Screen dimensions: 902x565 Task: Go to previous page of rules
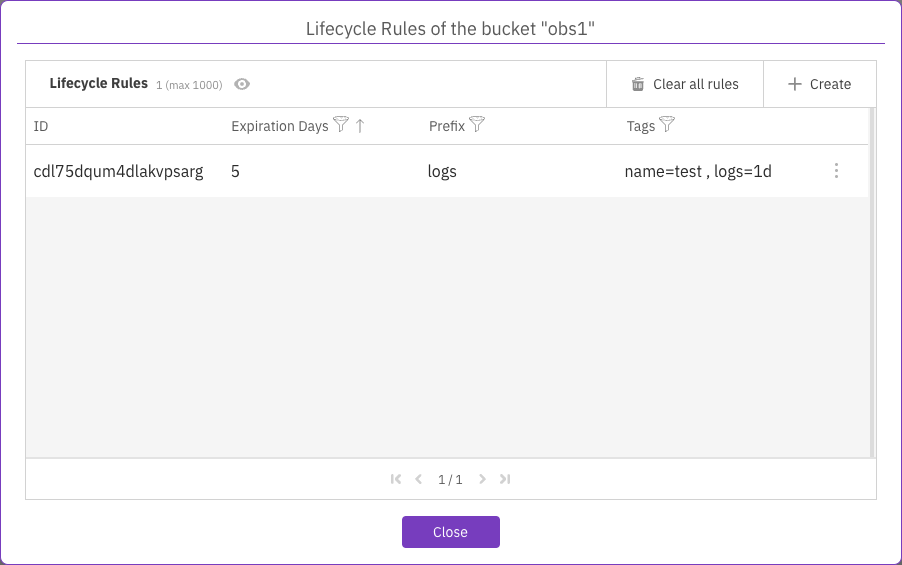[x=419, y=479]
